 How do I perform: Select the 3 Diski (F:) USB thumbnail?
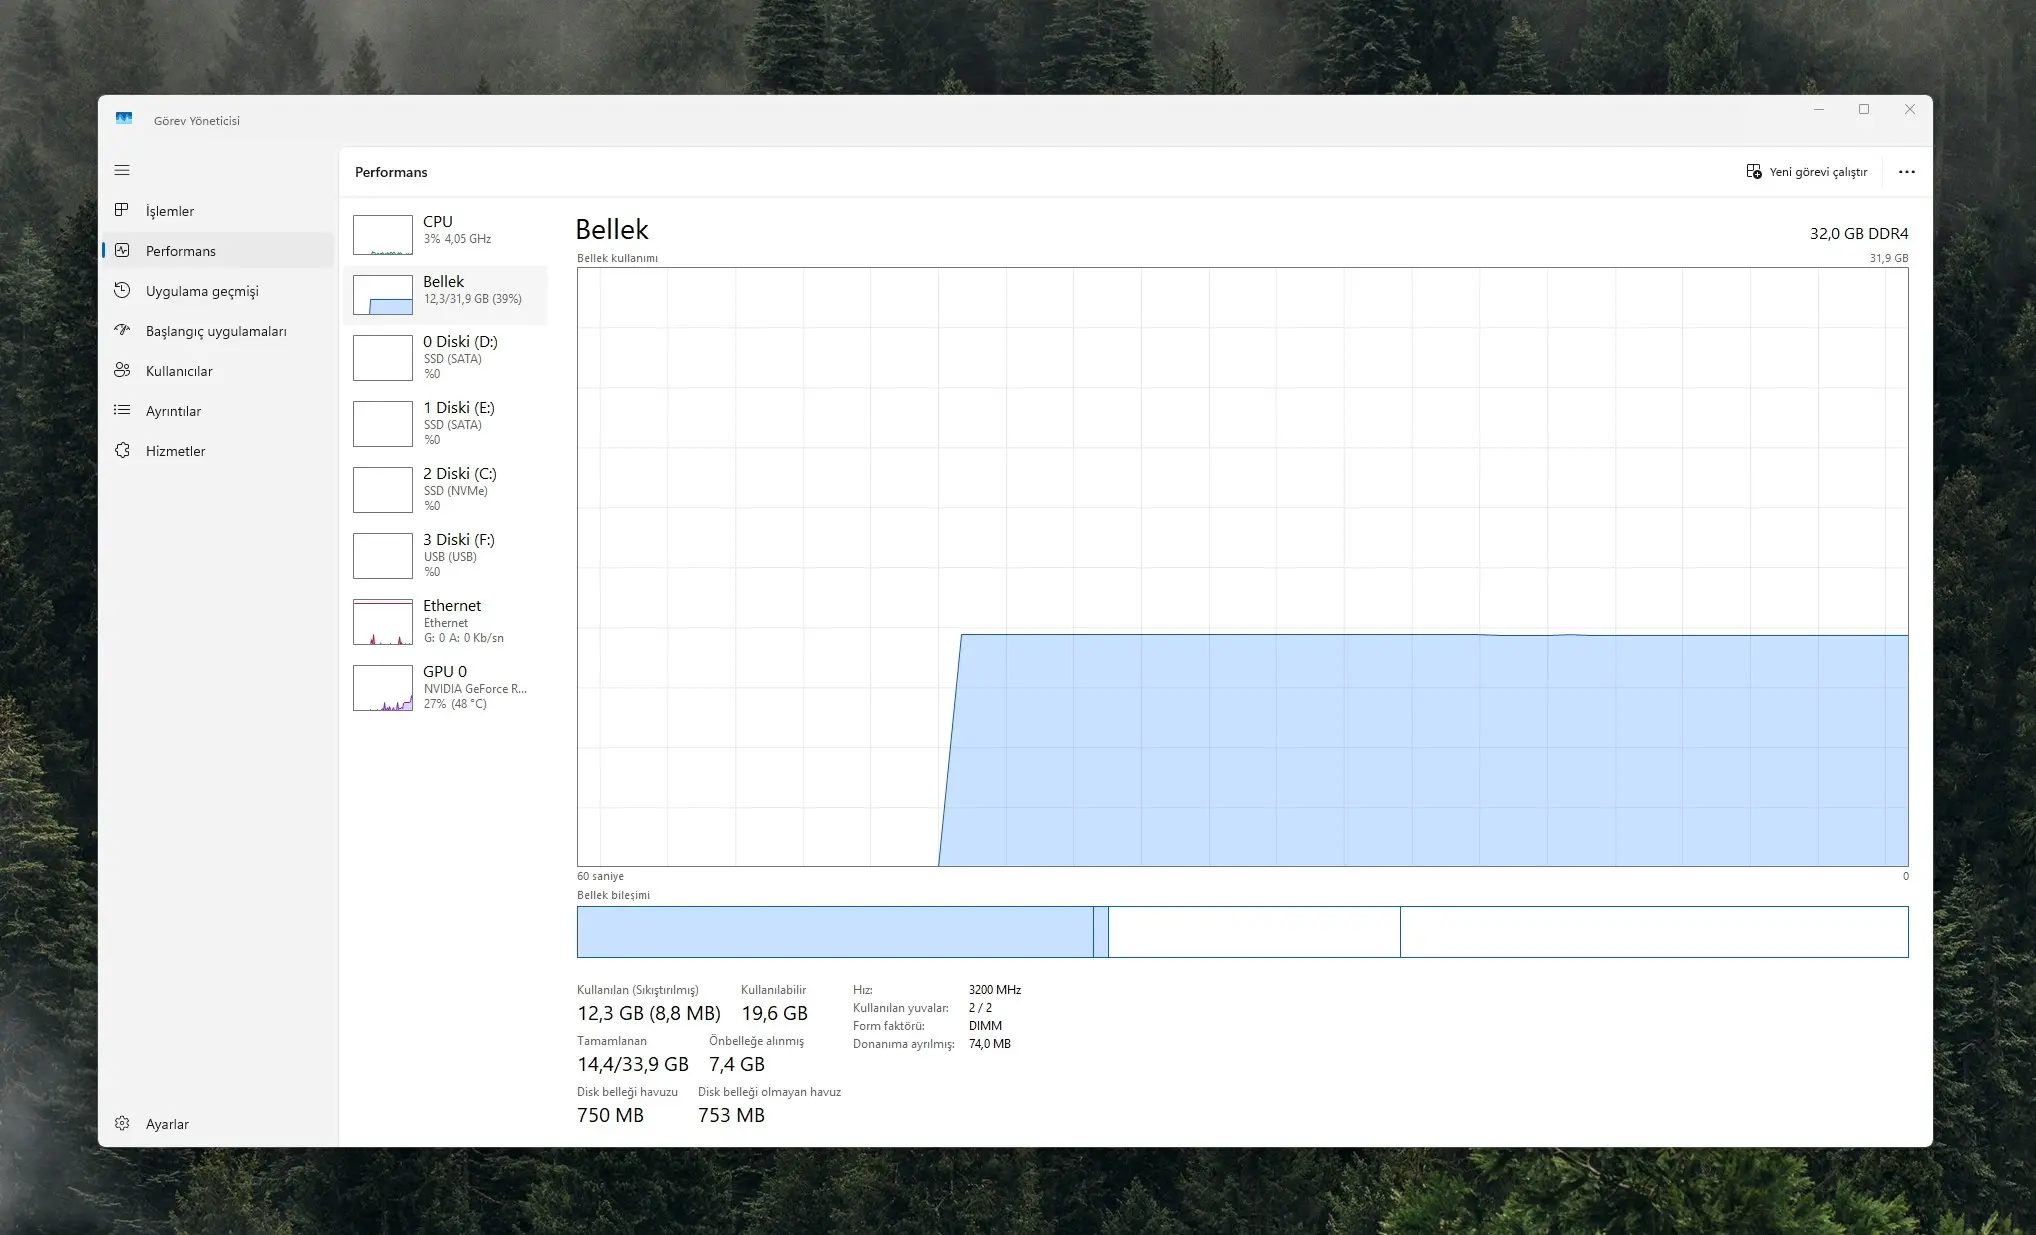[x=383, y=556]
